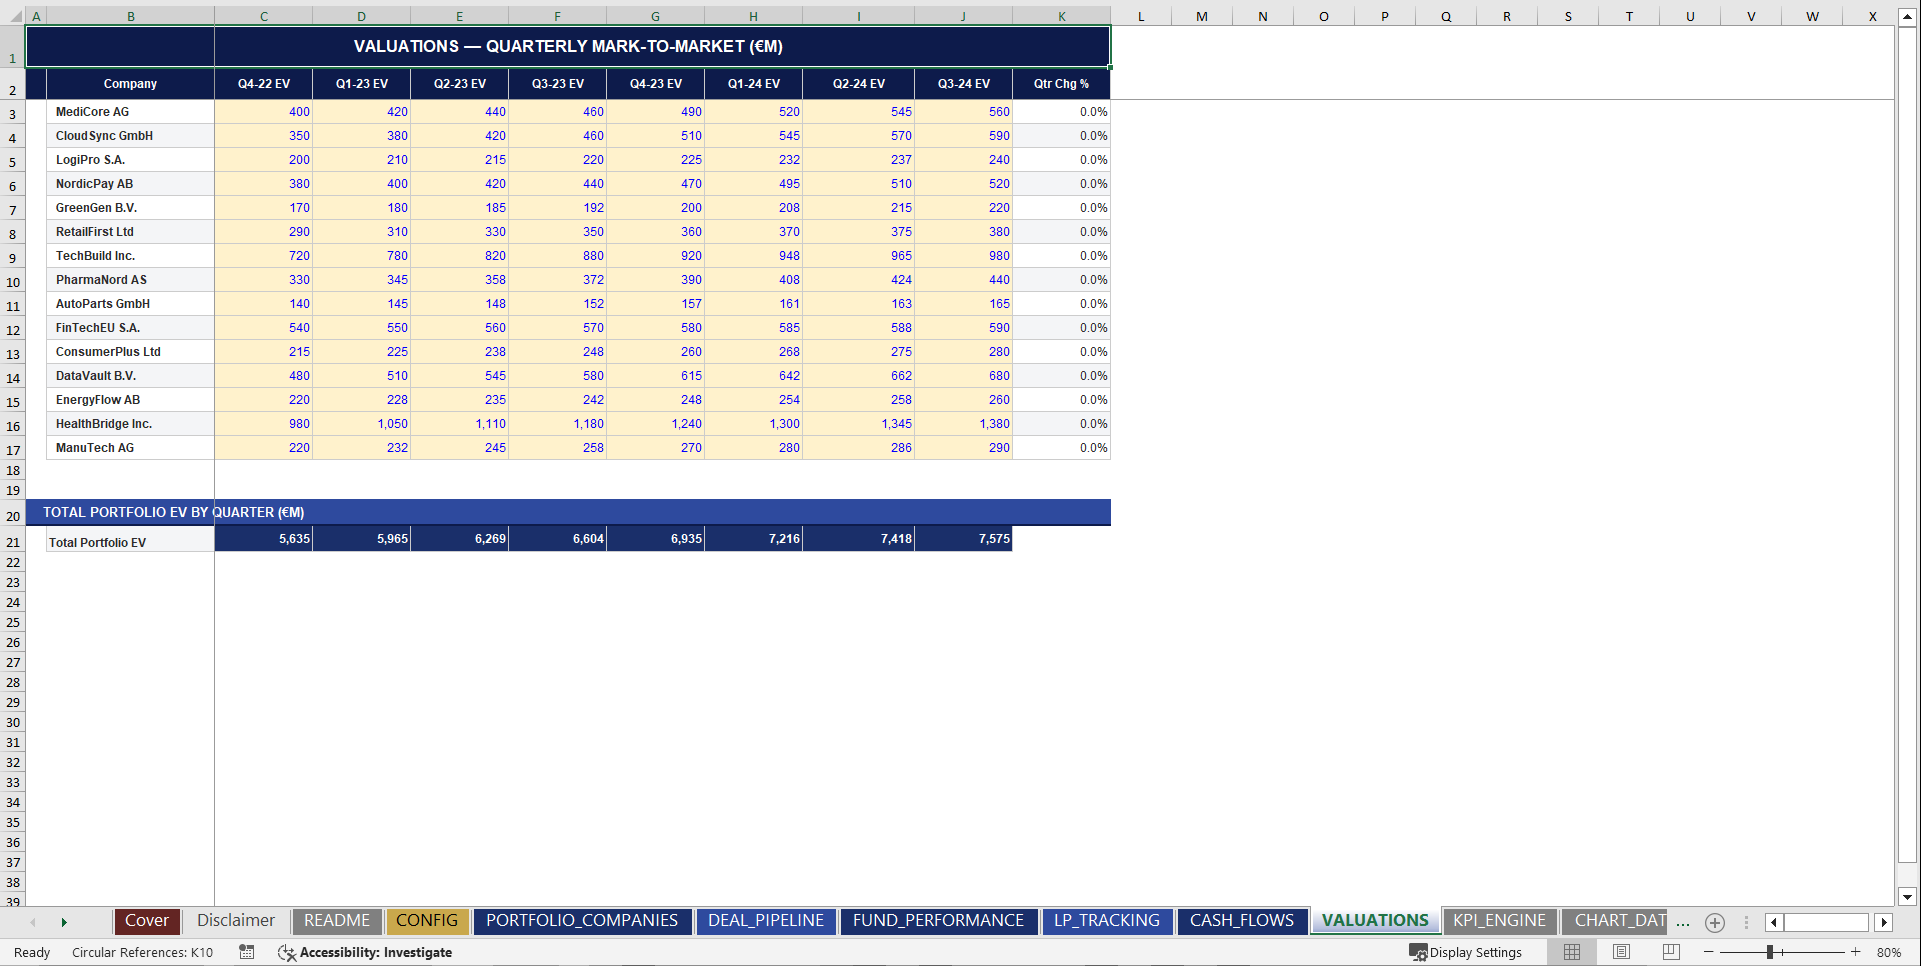Open the macro recording status icon
The height and width of the screenshot is (966, 1921).
247,952
